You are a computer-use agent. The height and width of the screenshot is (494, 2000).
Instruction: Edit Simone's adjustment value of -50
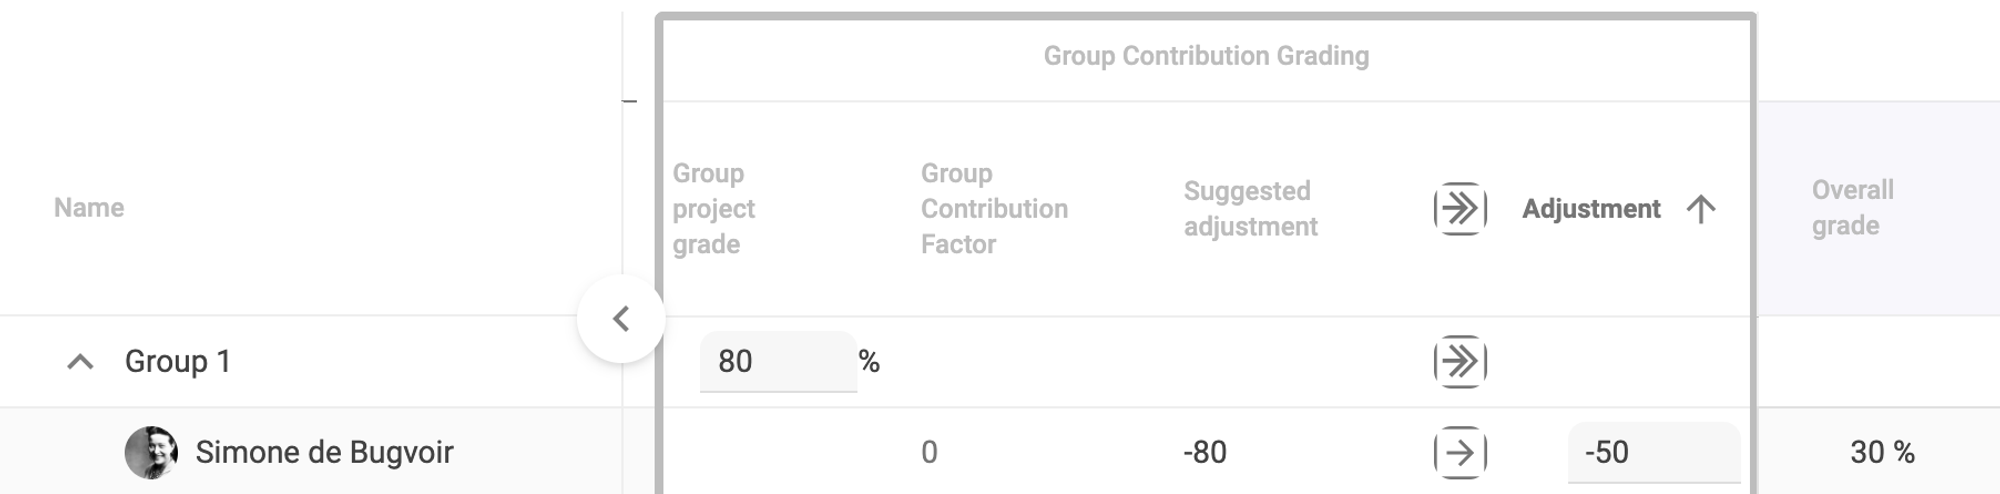(1652, 452)
